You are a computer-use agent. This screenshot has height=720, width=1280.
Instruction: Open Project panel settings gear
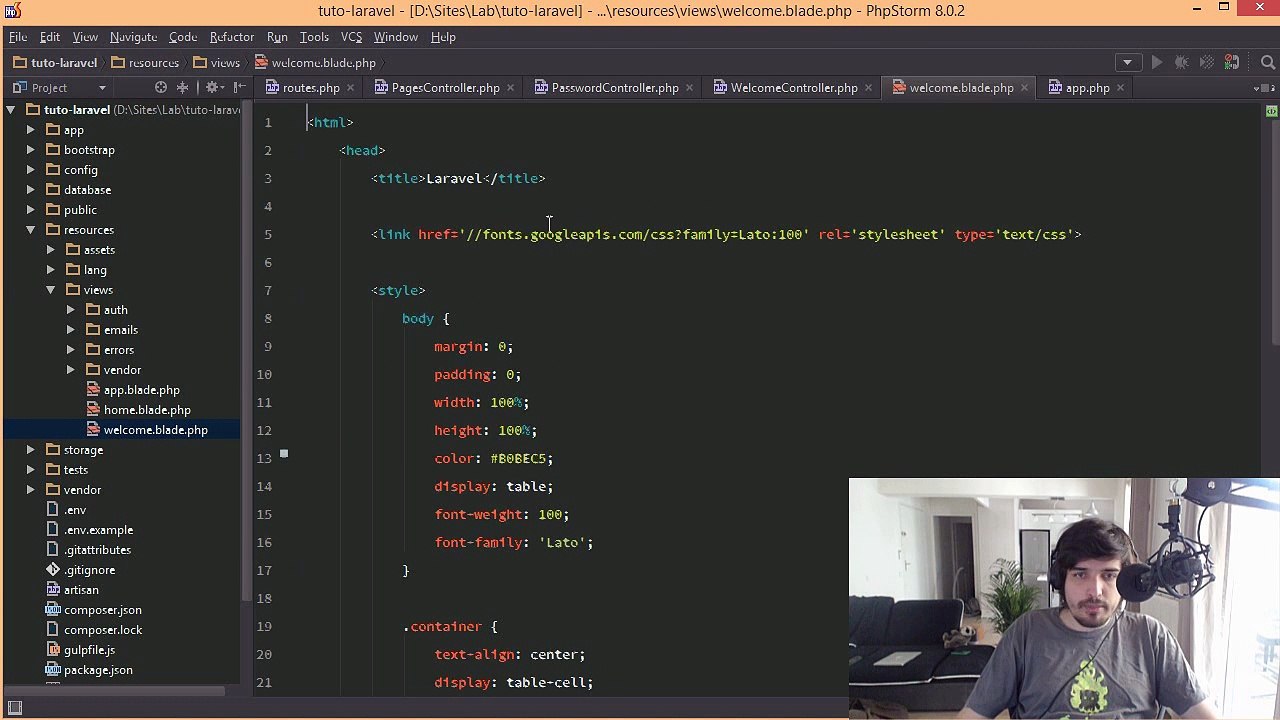[214, 88]
